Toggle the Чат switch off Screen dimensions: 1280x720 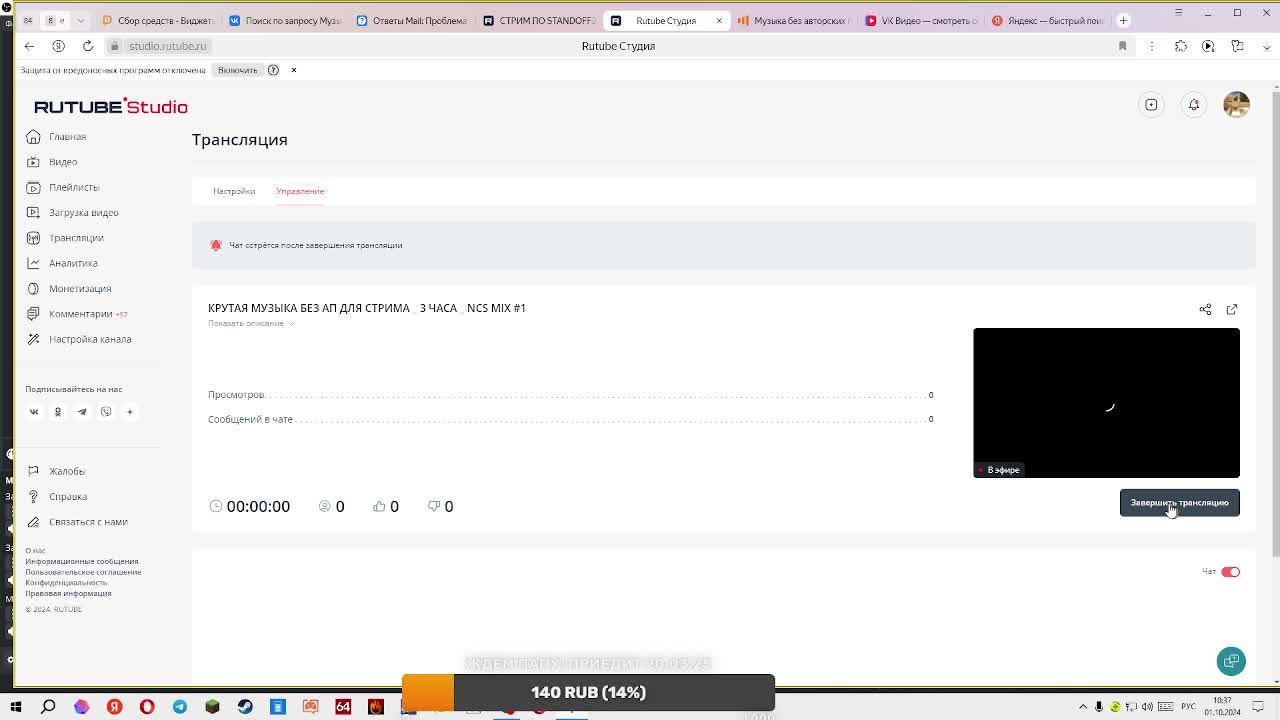point(1230,572)
